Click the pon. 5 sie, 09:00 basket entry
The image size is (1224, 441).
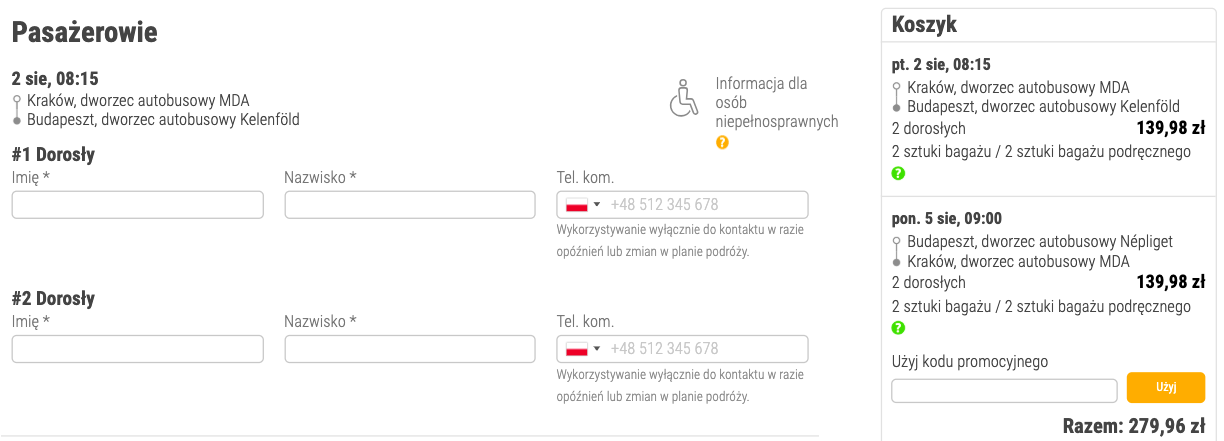(946, 219)
